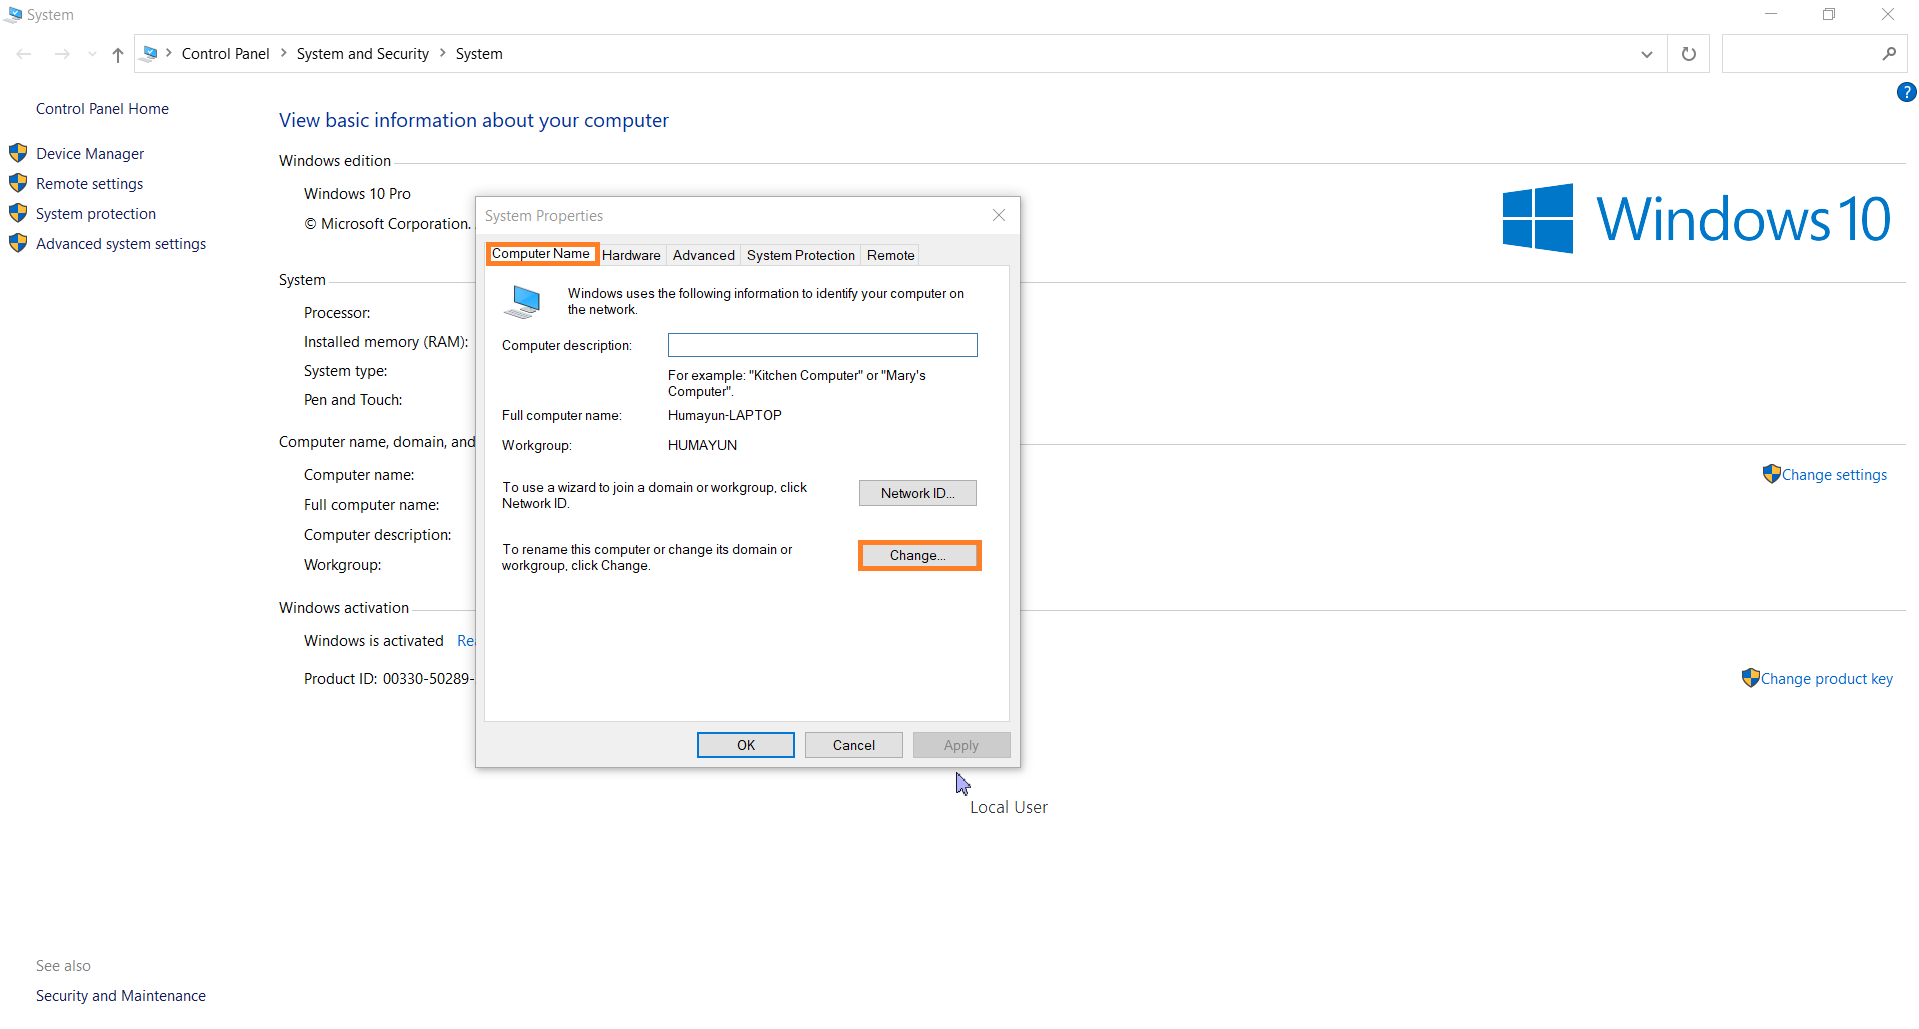The height and width of the screenshot is (1029, 1919).
Task: Open System and Security breadcrumb
Action: click(x=362, y=54)
